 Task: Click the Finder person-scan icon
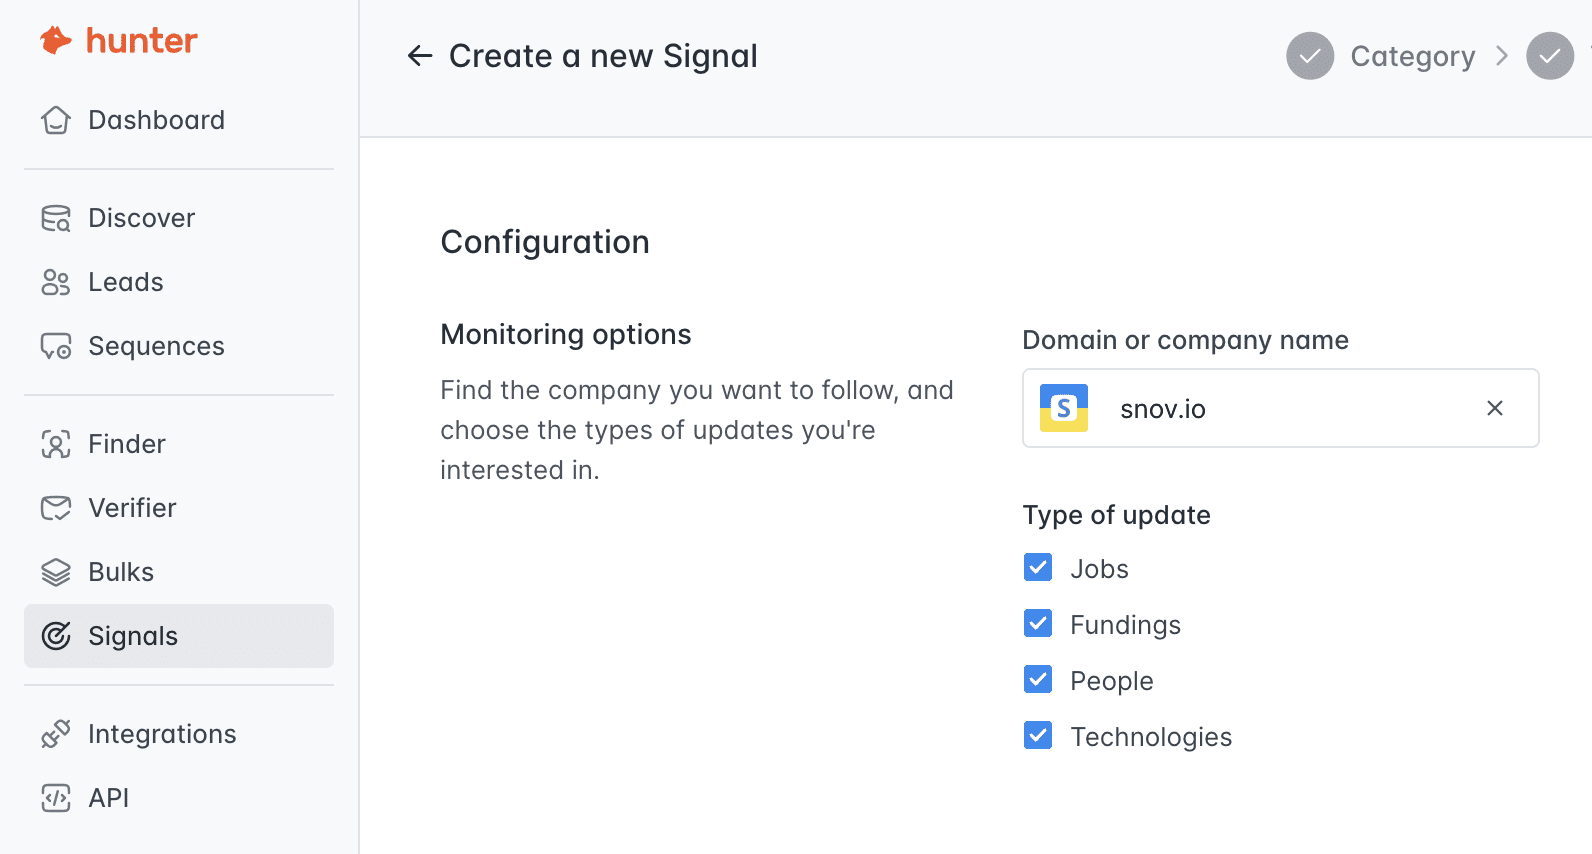click(56, 444)
